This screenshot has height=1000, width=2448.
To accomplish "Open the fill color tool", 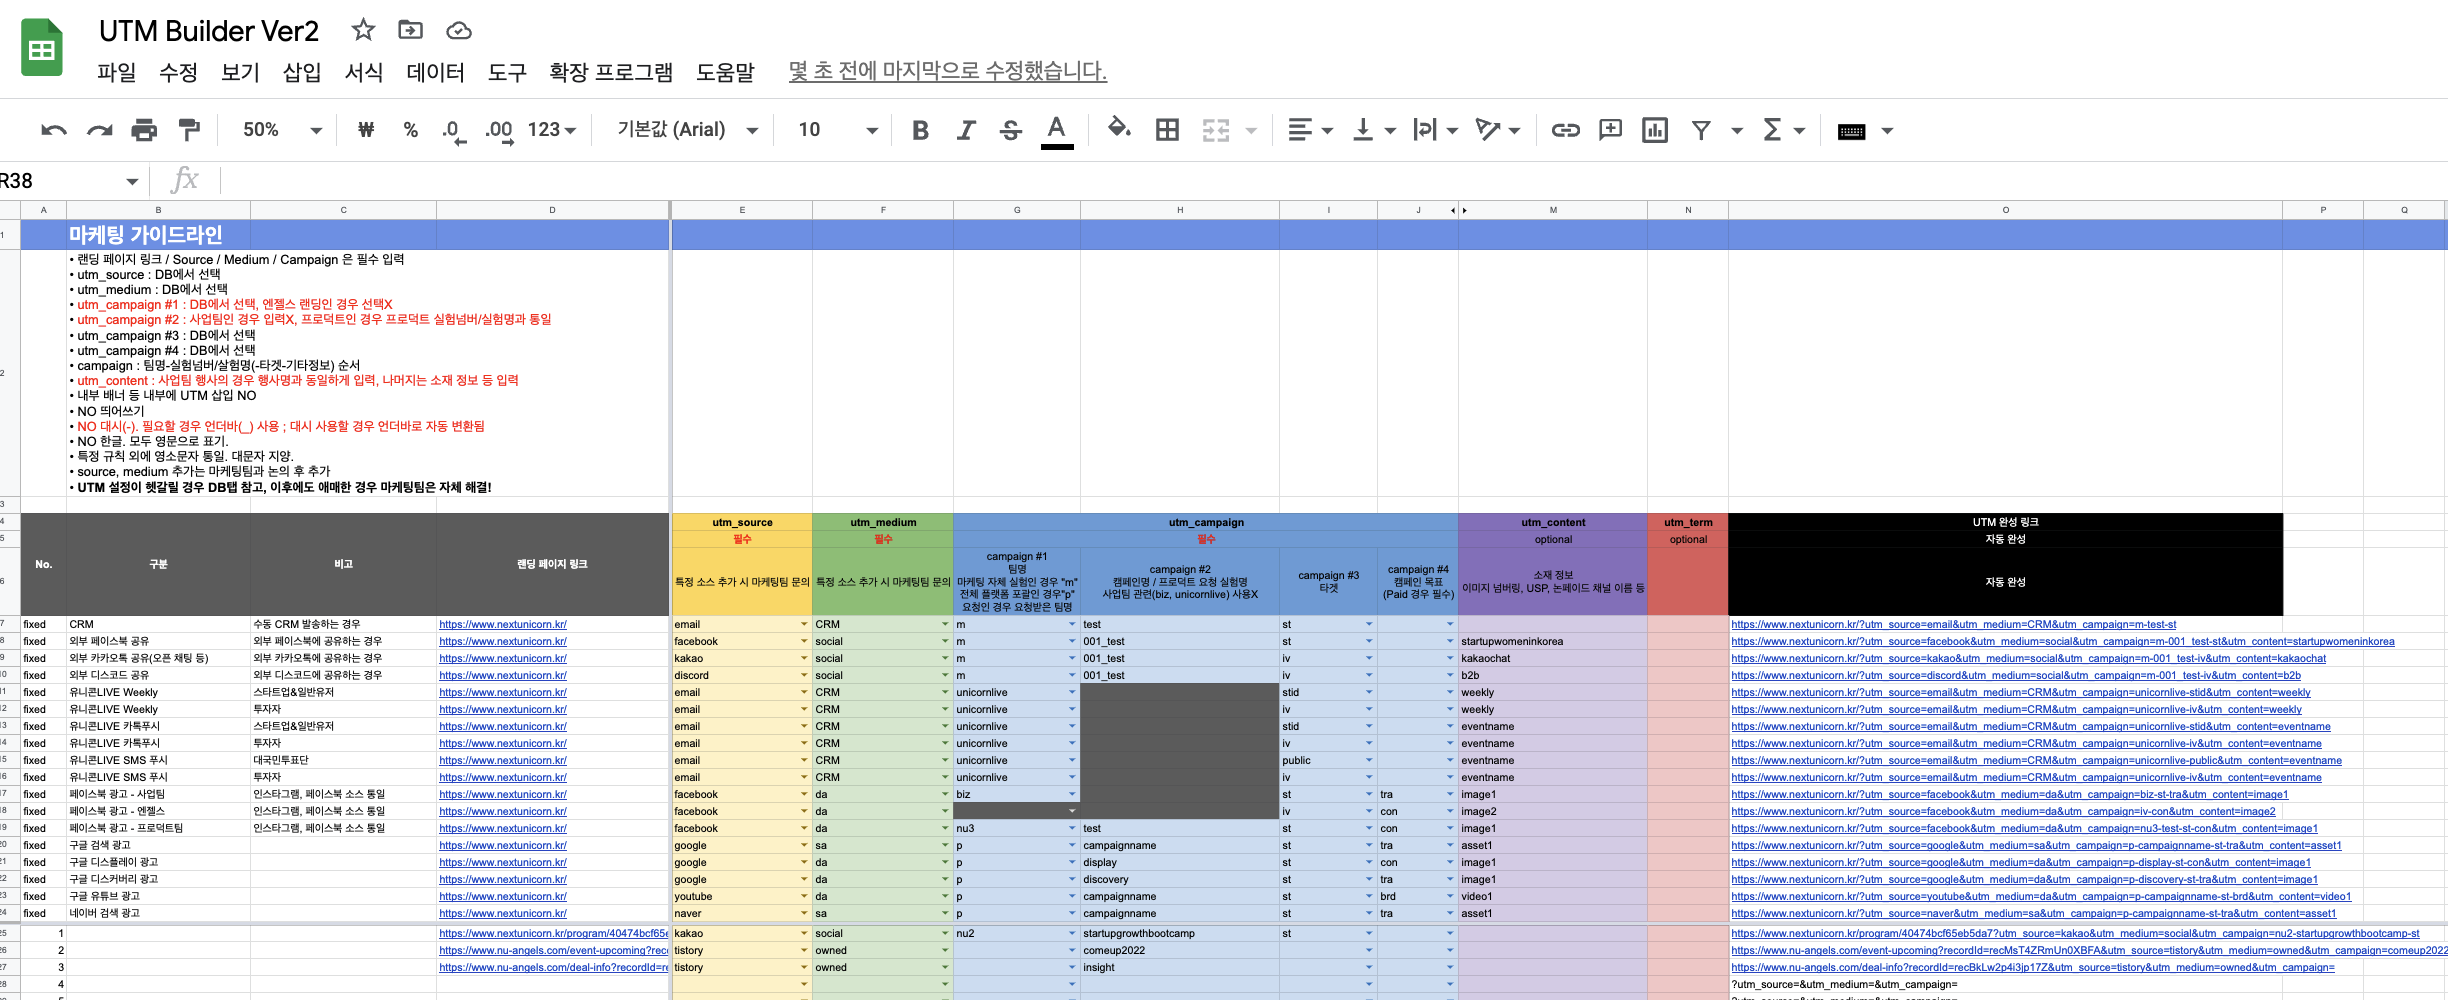I will 1118,130.
